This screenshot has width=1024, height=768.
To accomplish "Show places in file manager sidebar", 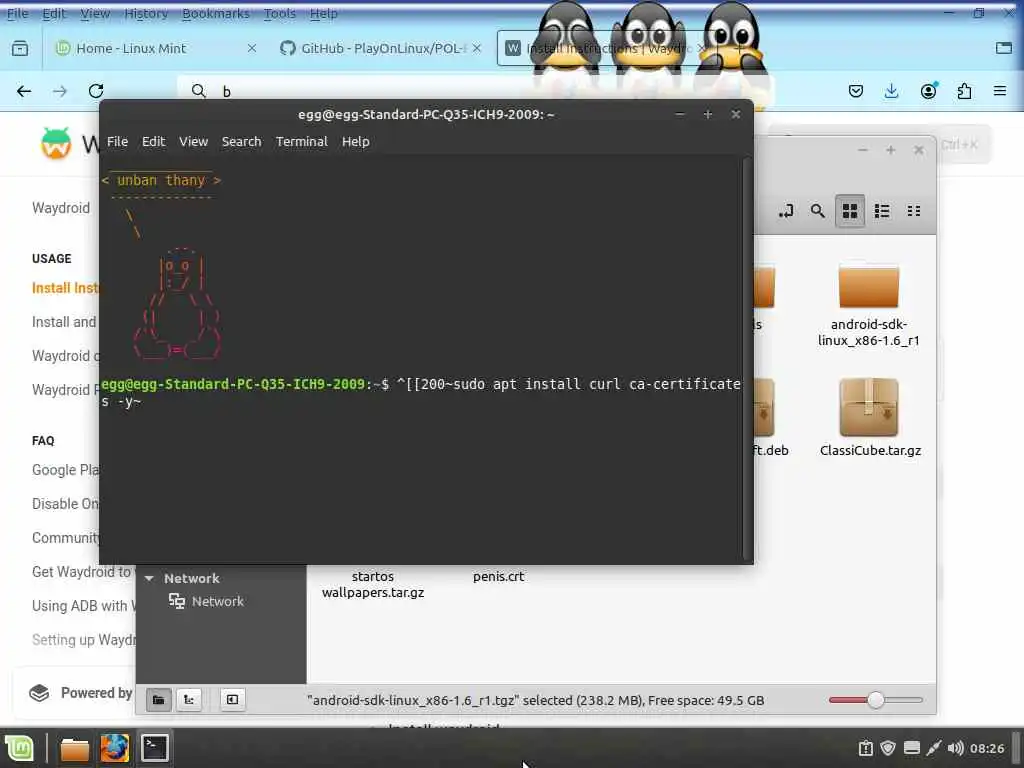I will point(158,700).
